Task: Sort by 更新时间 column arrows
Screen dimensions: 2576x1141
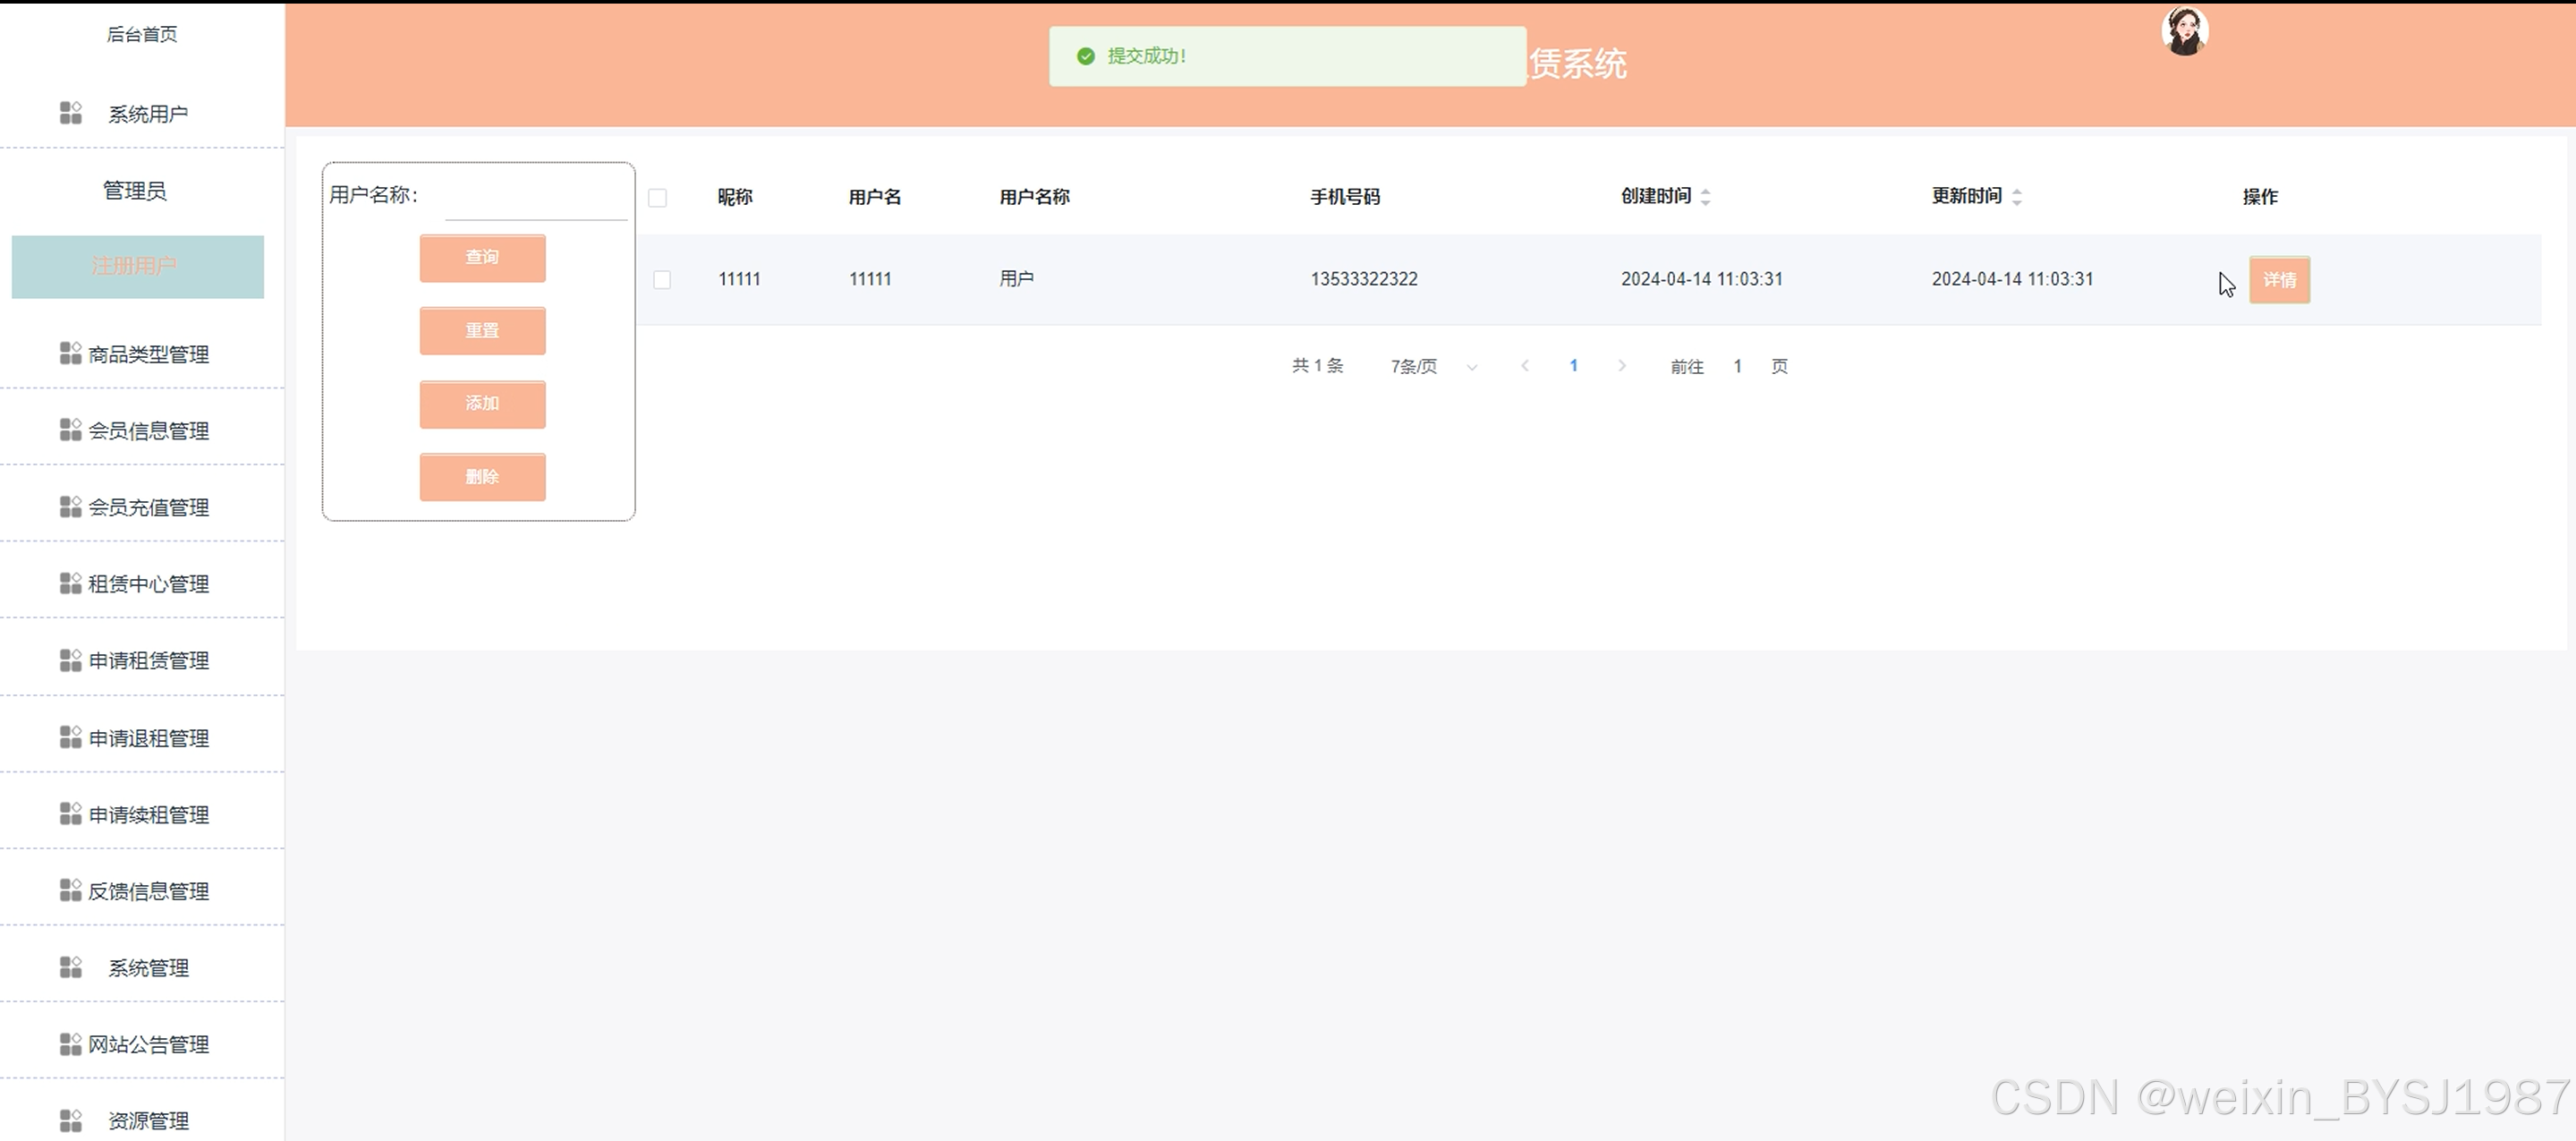Action: 2016,197
